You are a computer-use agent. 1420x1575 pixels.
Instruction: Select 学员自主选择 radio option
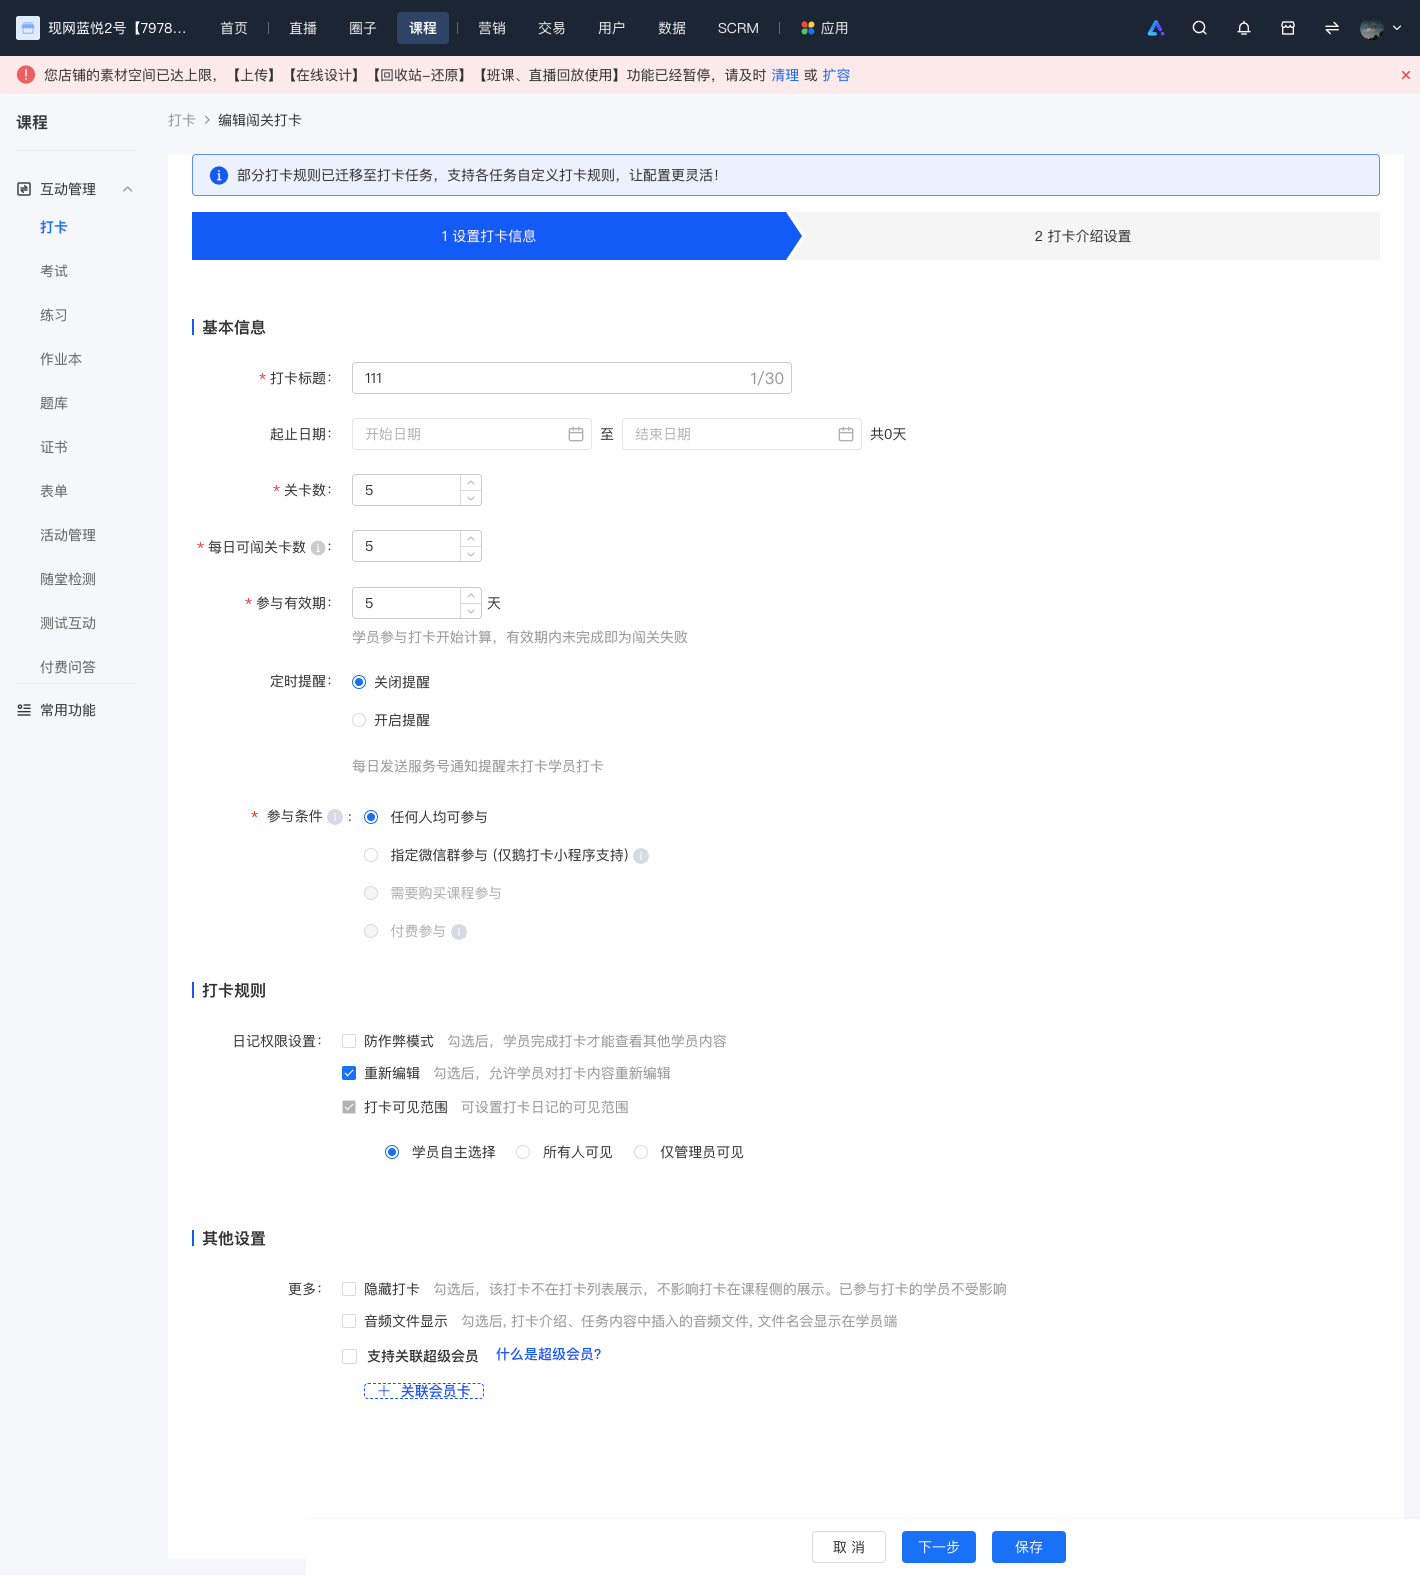coord(392,1152)
